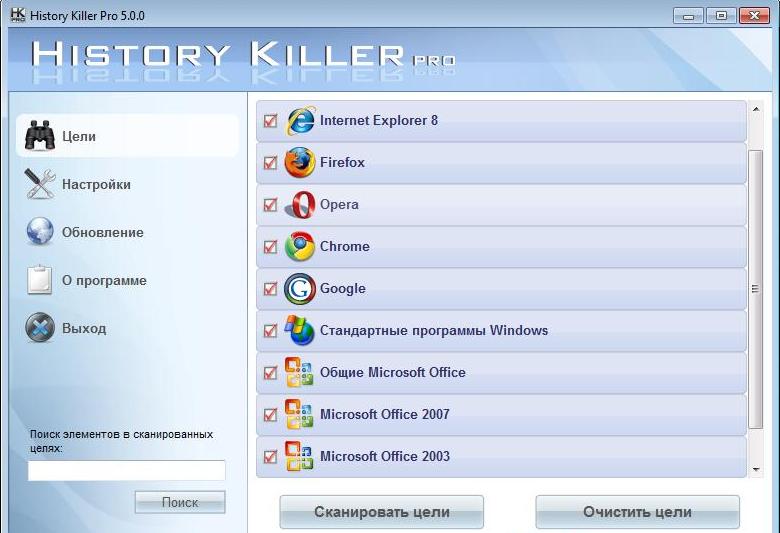Open the Настройки section

[x=96, y=185]
